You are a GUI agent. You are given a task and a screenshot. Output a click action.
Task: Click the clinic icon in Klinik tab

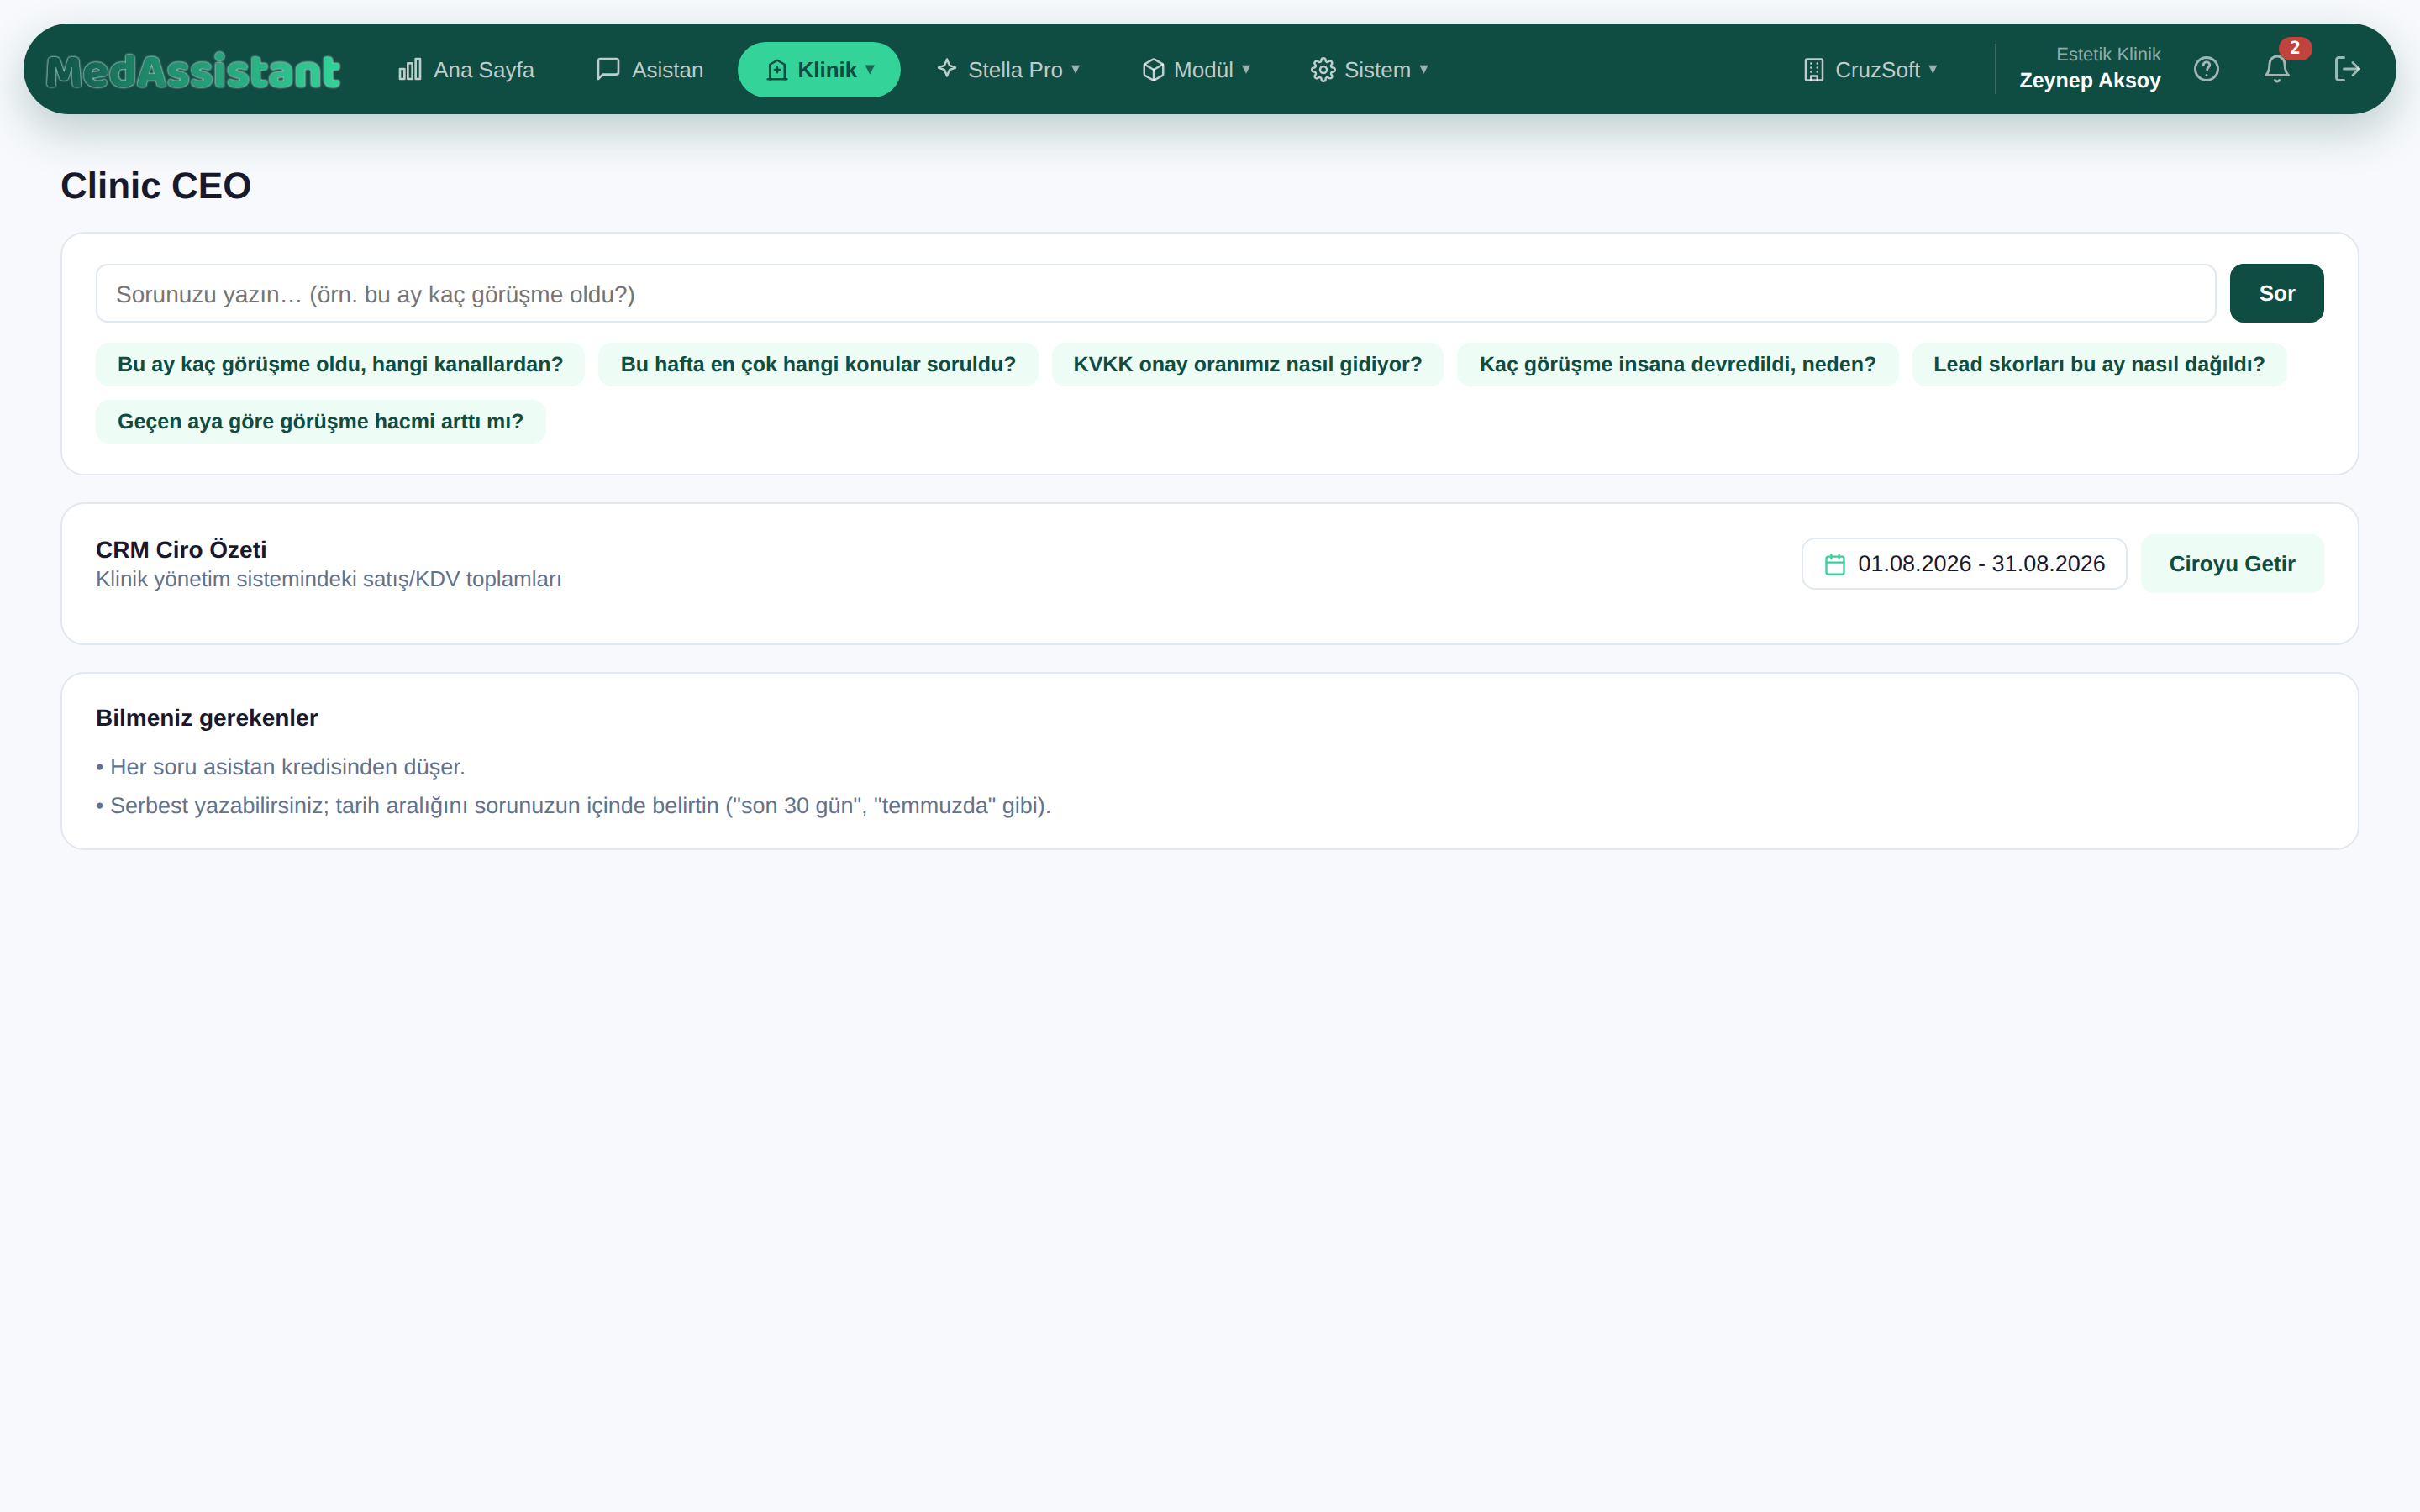[x=777, y=69]
